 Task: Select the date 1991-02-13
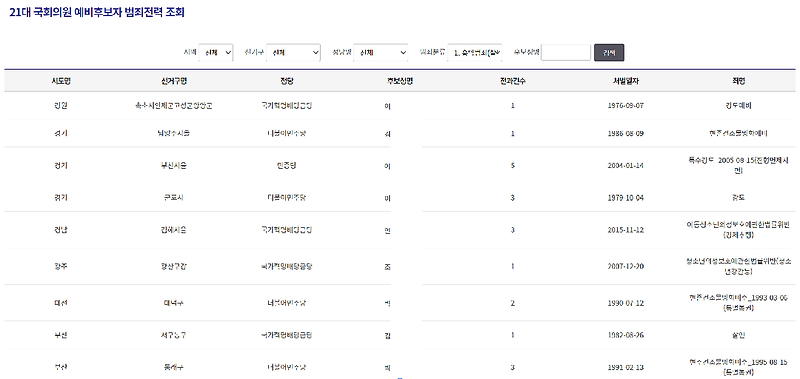click(x=626, y=367)
